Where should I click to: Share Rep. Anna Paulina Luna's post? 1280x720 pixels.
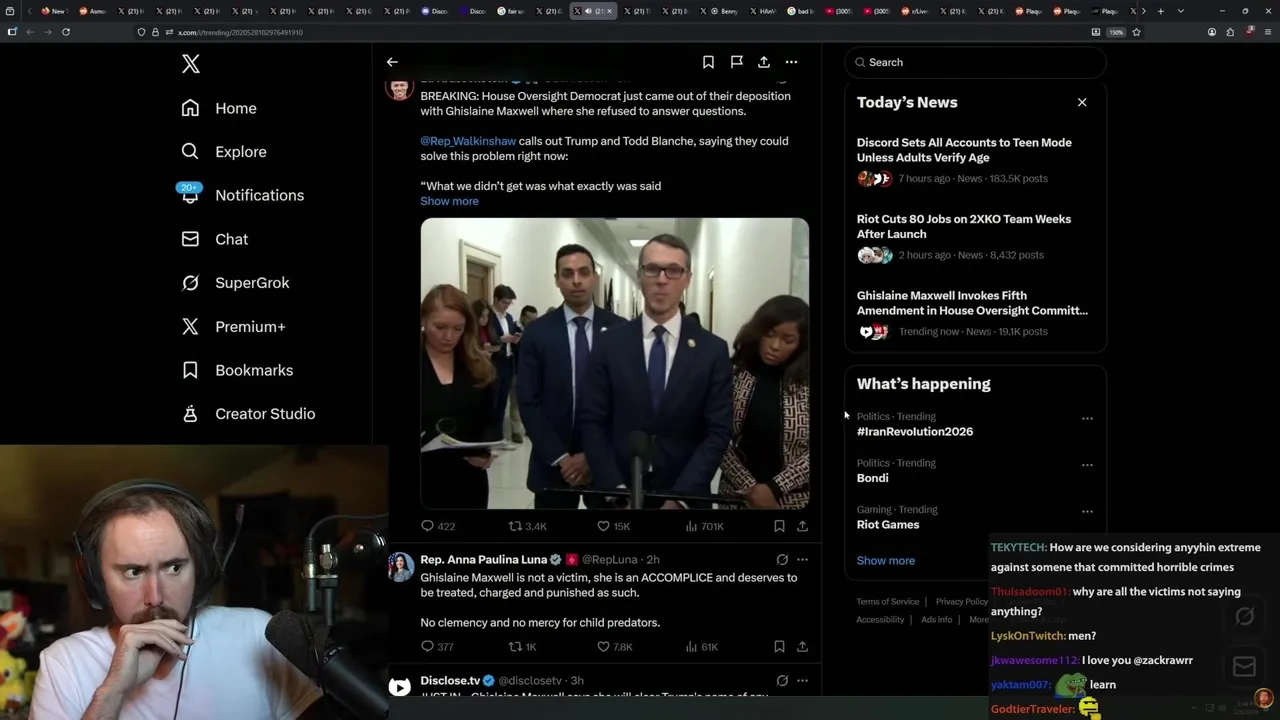pyautogui.click(x=802, y=647)
